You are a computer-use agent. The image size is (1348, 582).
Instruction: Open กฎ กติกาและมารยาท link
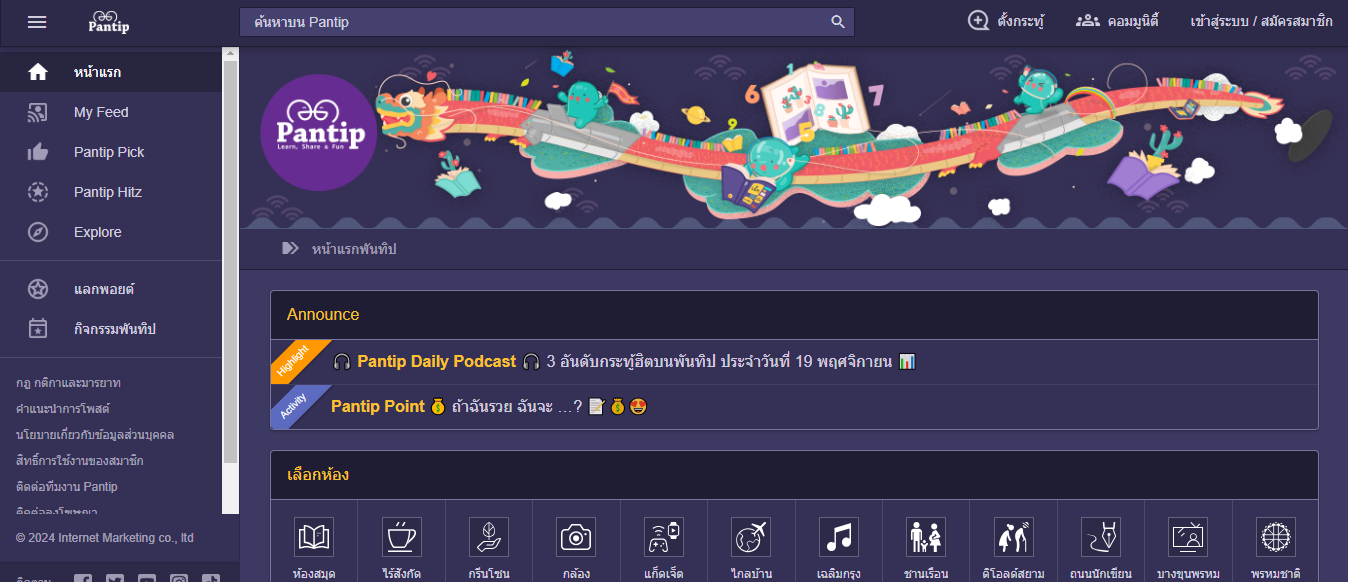(68, 383)
